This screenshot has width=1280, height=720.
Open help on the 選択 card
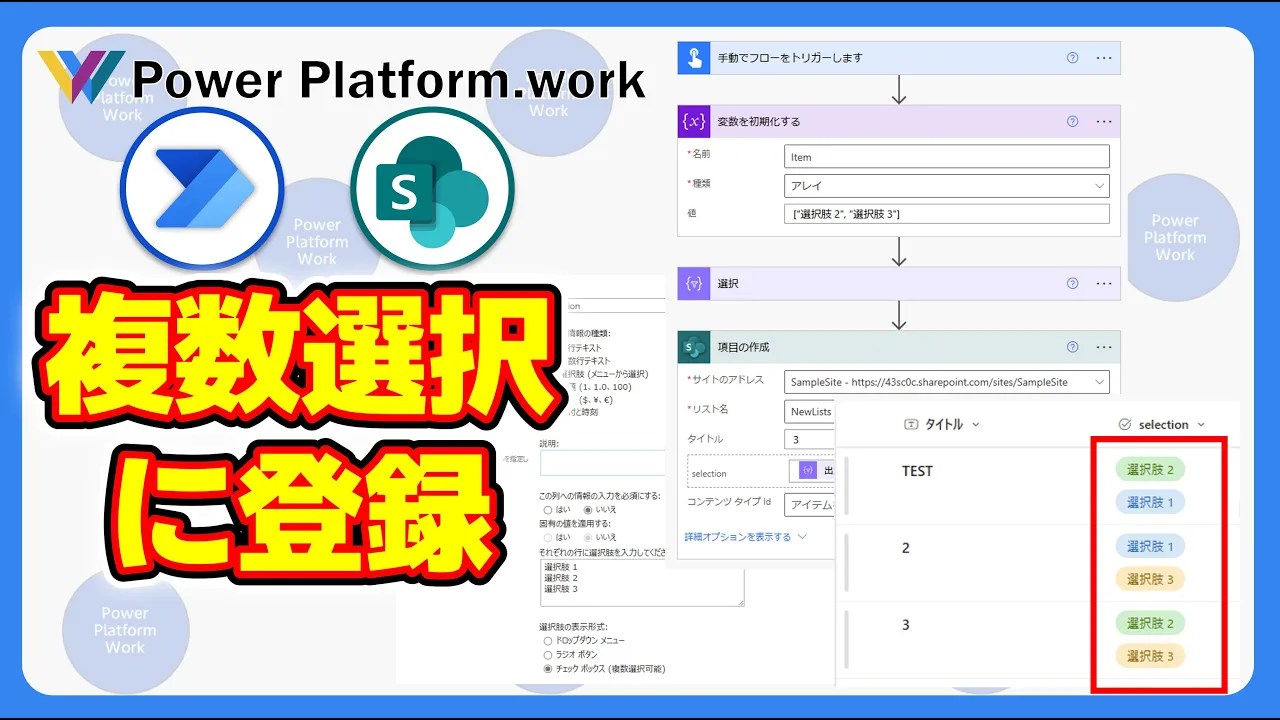pyautogui.click(x=1073, y=283)
